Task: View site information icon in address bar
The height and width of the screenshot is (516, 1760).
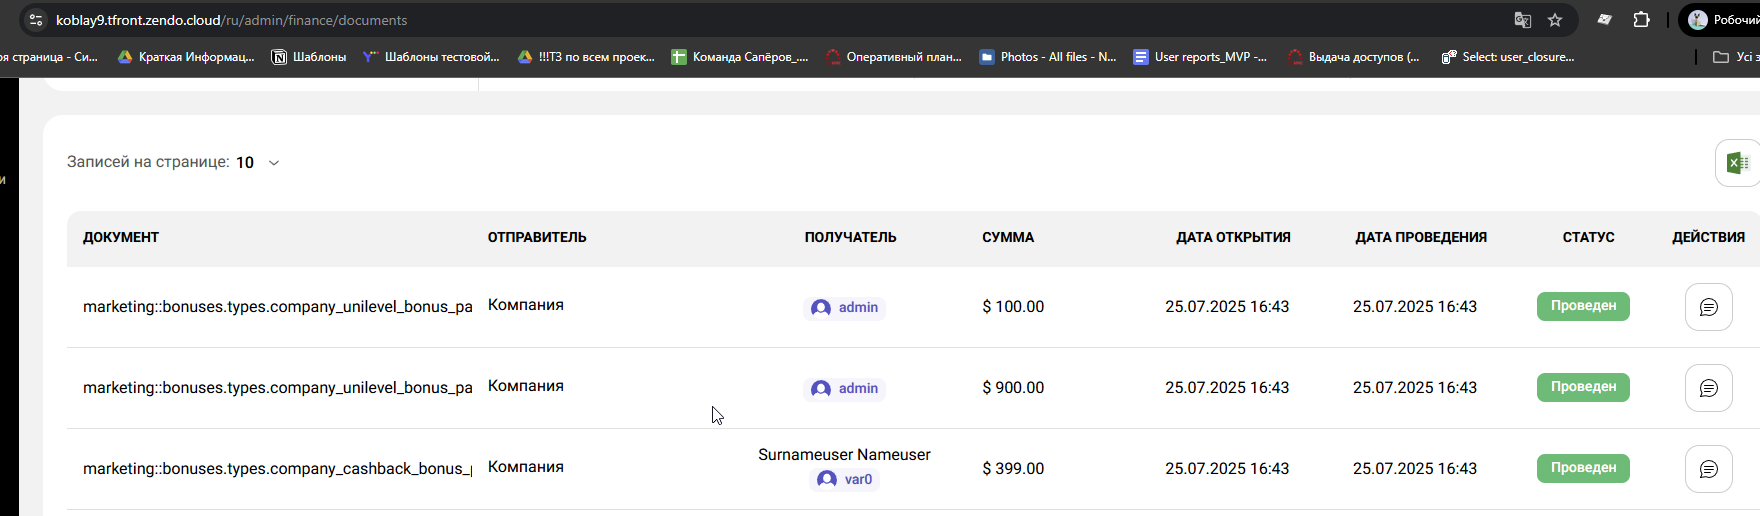Action: pos(35,20)
